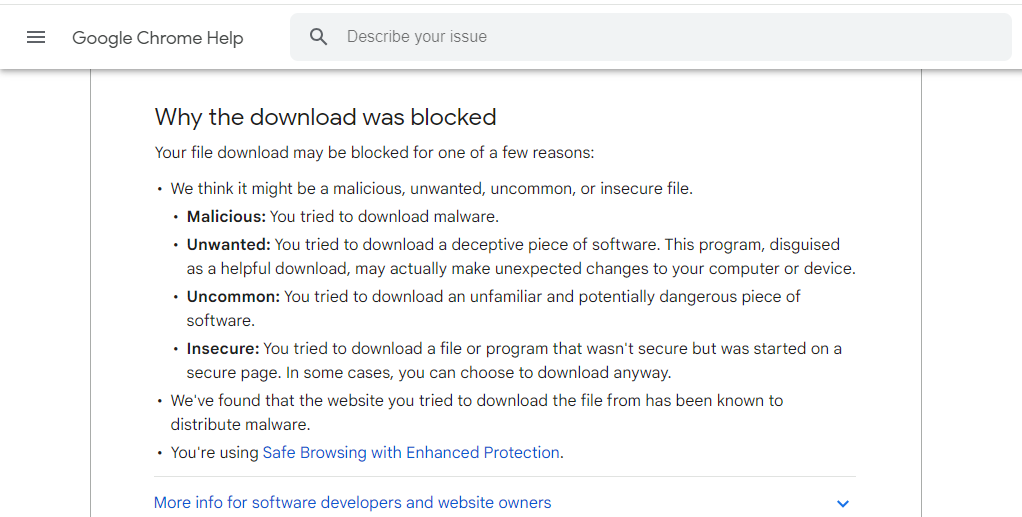The height and width of the screenshot is (517, 1022).
Task: Click the 'We've found that the website' bullet
Action: tap(476, 412)
